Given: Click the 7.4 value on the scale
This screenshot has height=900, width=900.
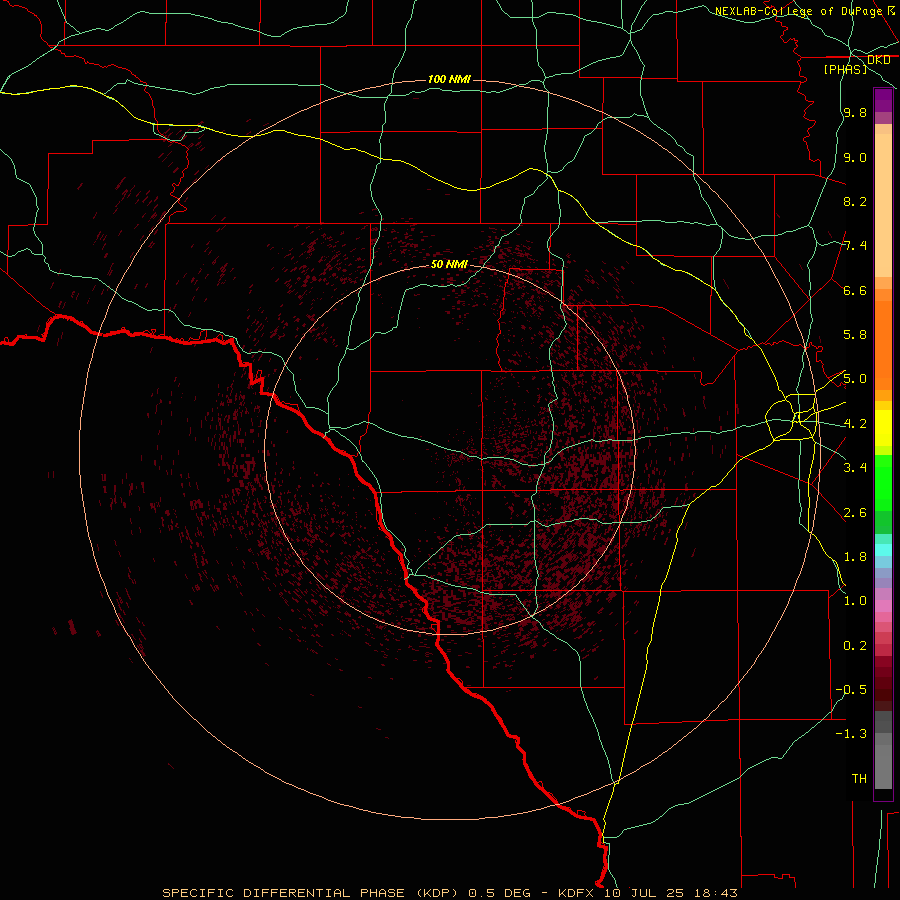Looking at the screenshot, I should point(855,246).
